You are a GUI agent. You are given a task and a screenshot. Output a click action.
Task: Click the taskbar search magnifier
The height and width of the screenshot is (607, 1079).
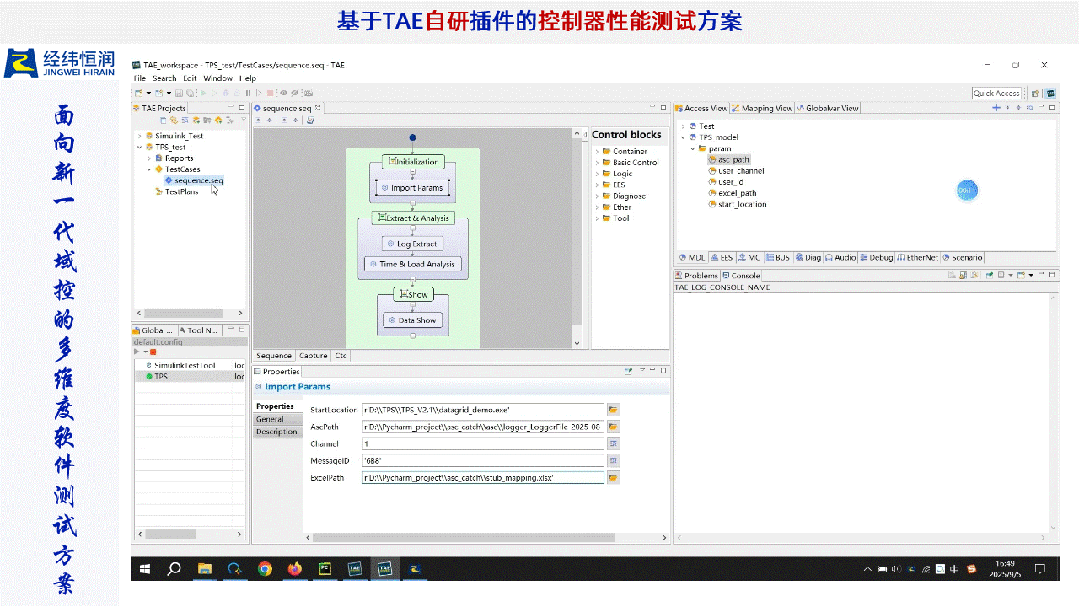point(174,569)
